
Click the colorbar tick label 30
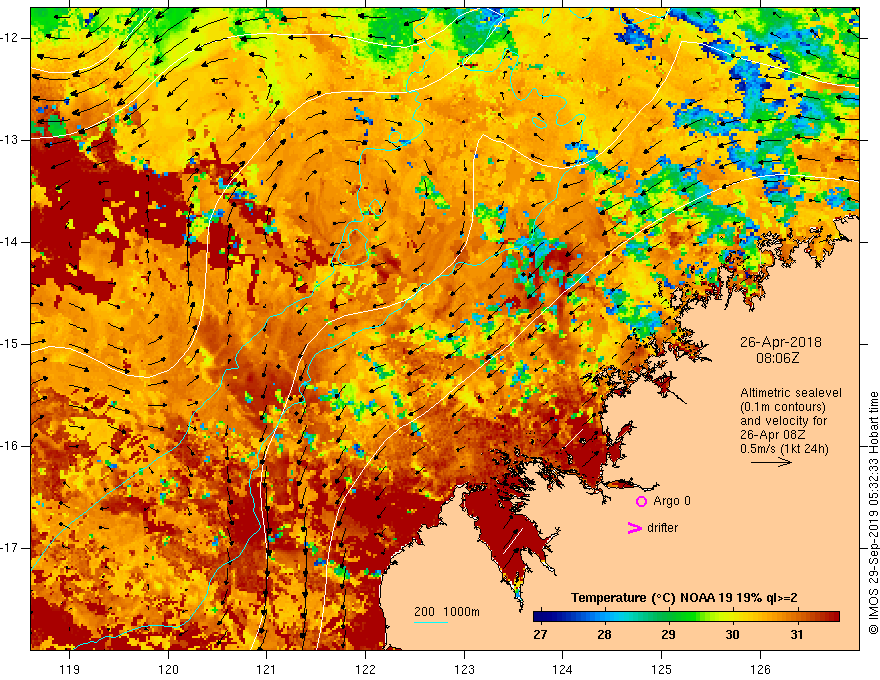point(732,635)
